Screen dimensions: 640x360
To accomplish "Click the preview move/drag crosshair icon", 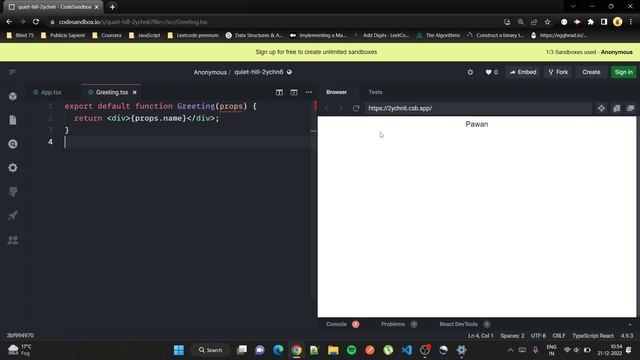I will [x=601, y=108].
